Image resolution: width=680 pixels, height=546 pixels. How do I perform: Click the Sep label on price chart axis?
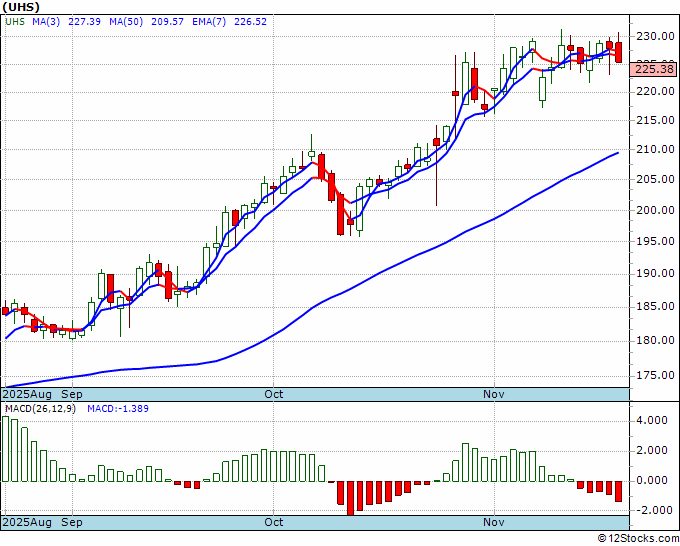coord(72,395)
